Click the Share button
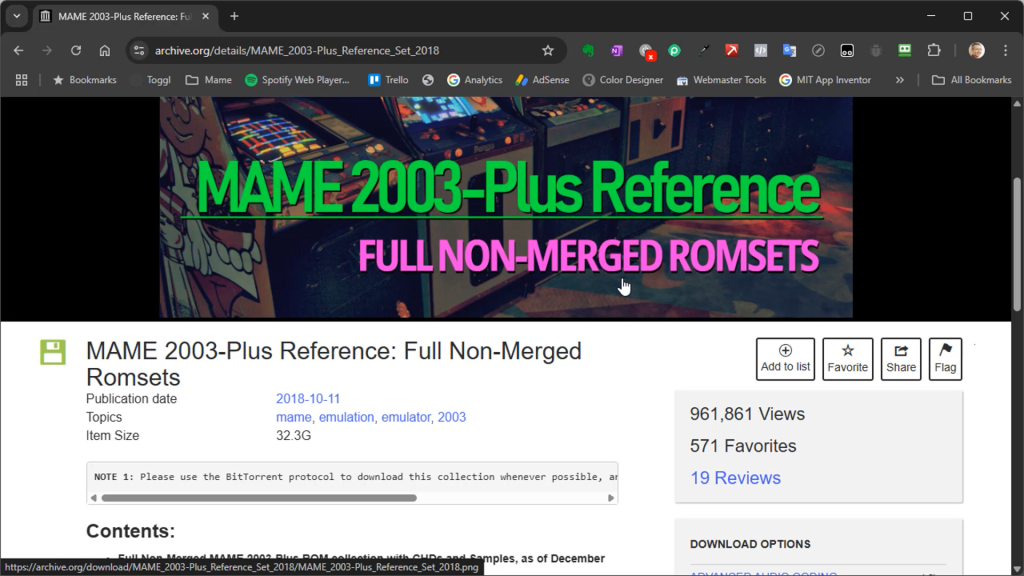 click(901, 359)
